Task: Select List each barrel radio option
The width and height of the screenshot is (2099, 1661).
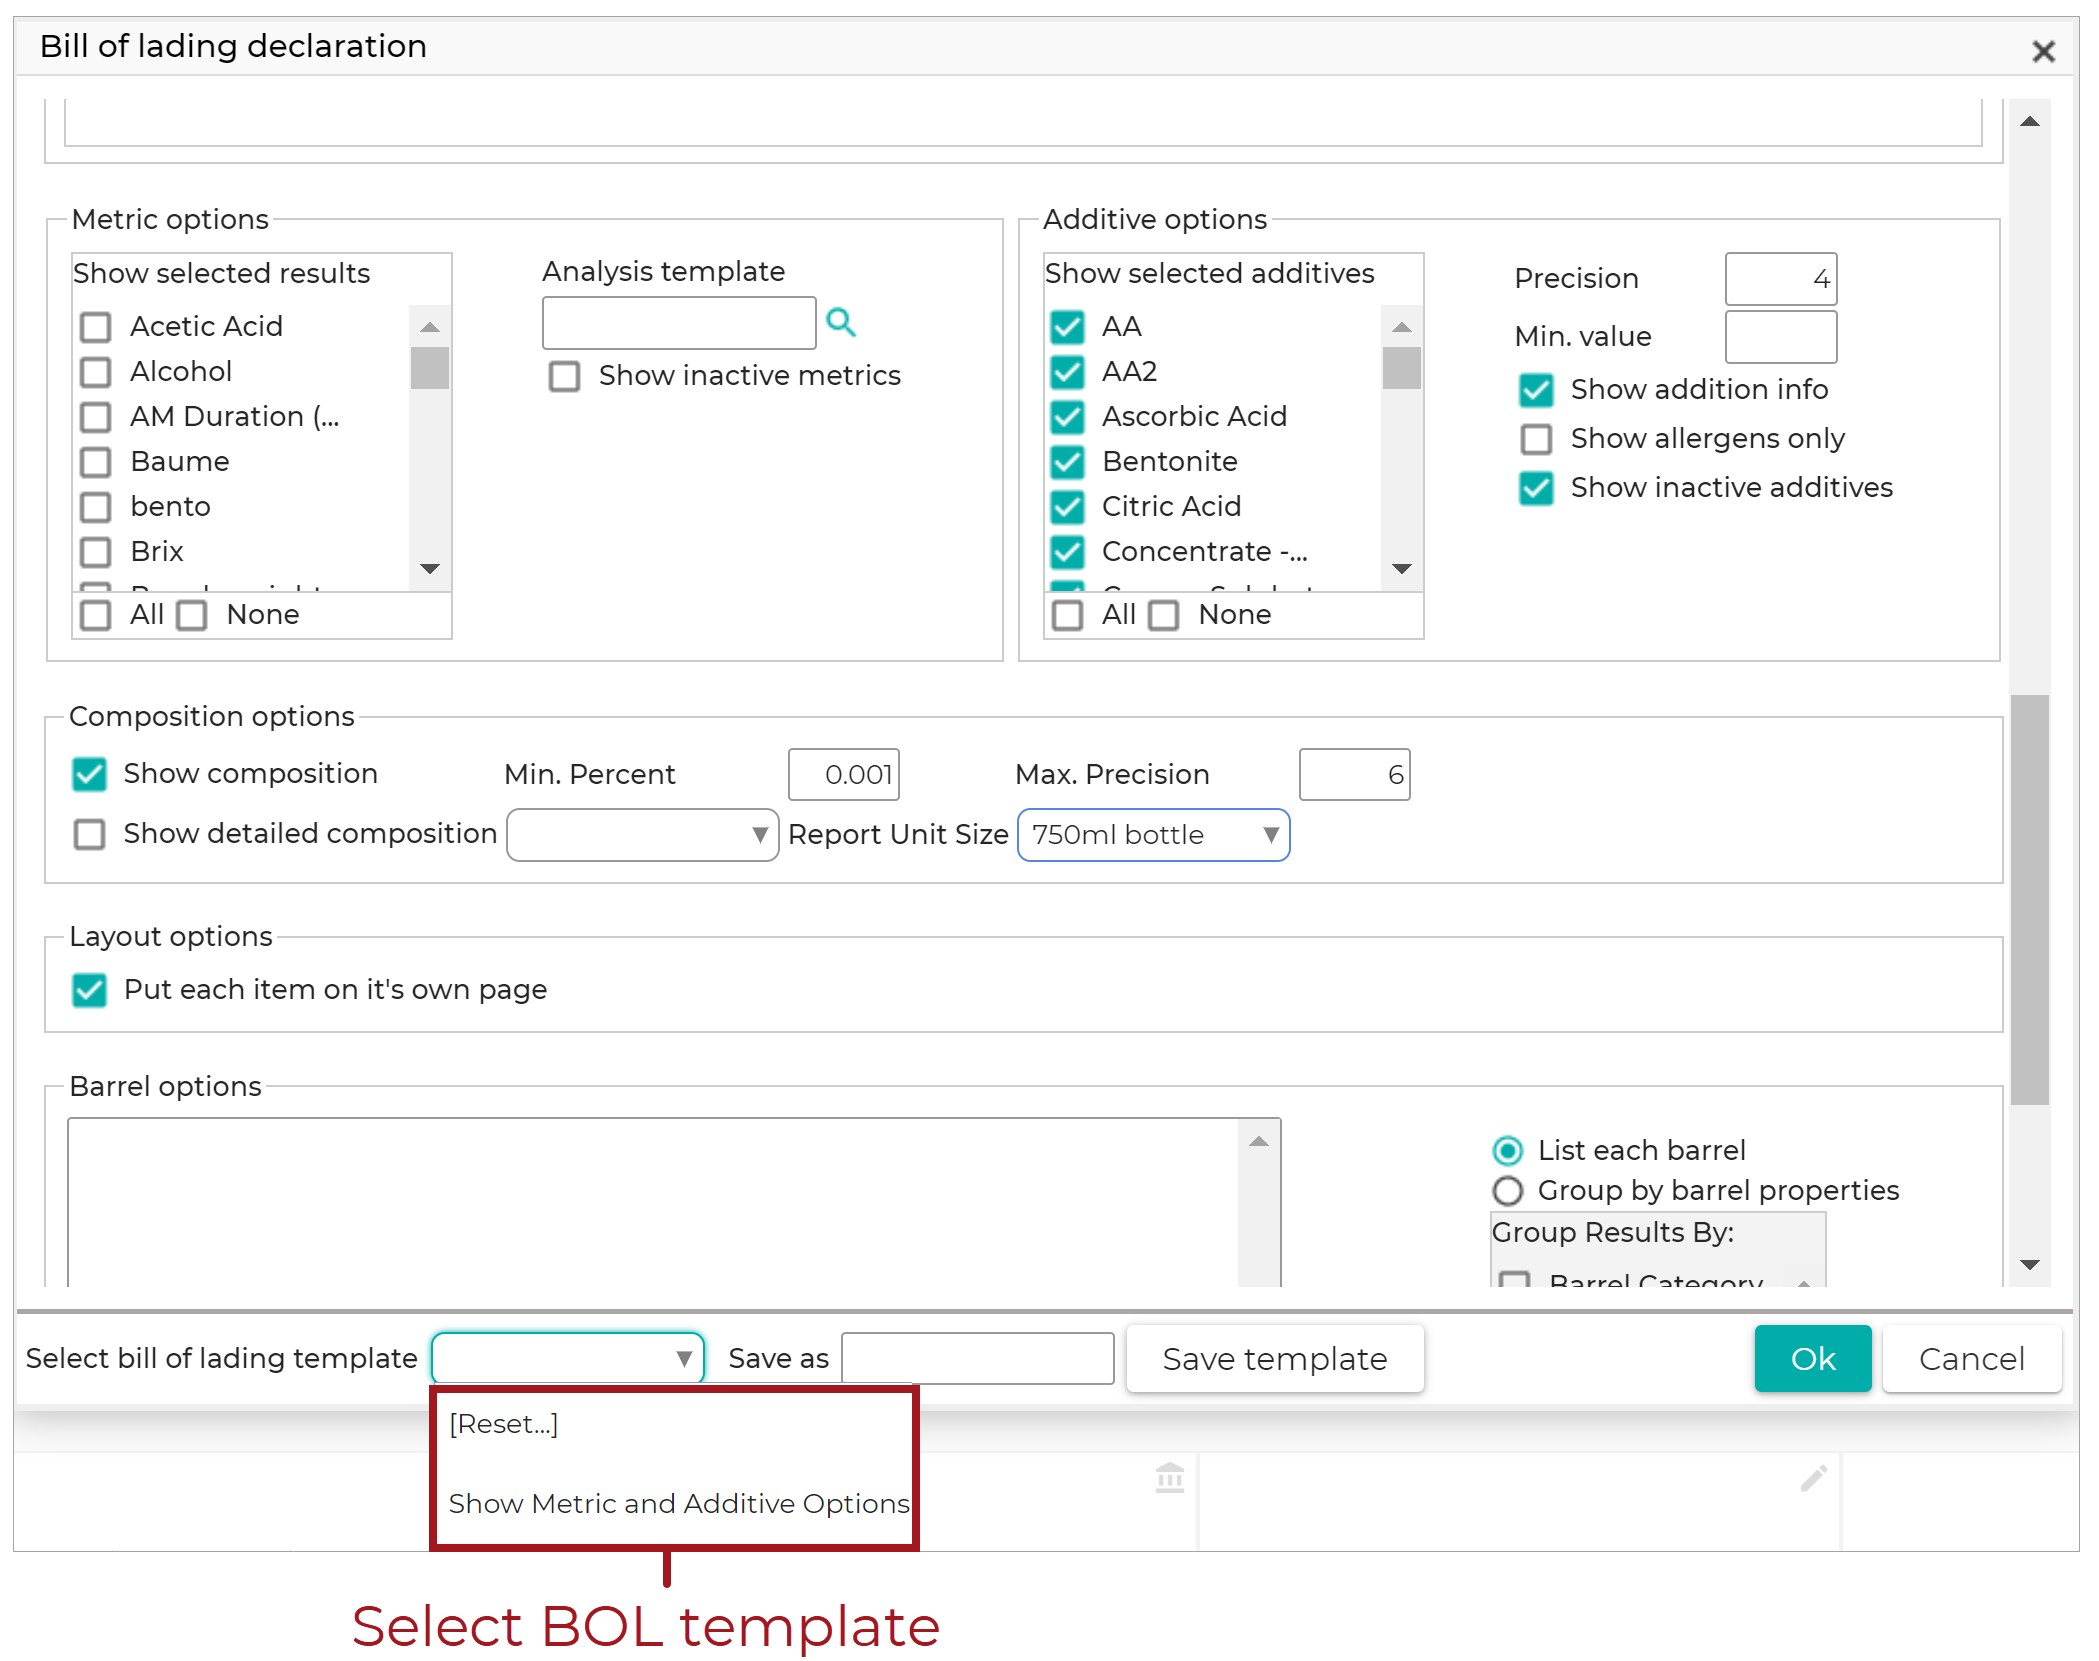Action: (x=1508, y=1151)
